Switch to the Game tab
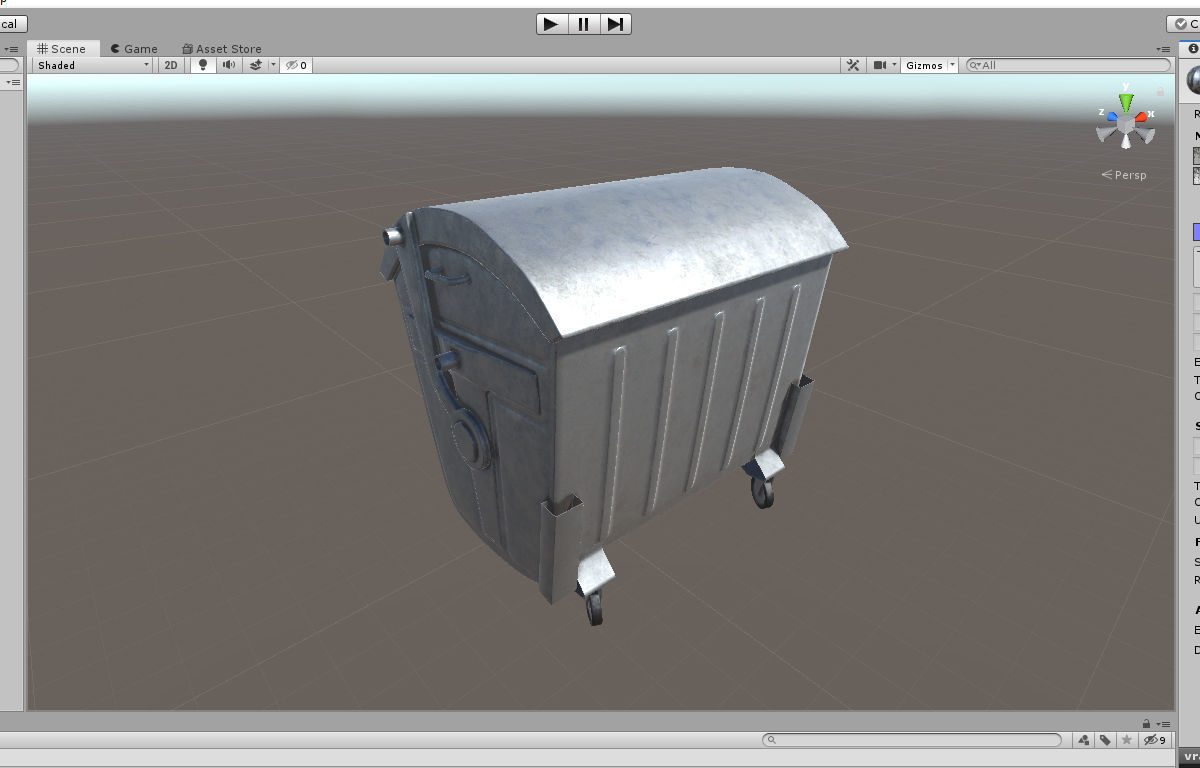 (134, 48)
